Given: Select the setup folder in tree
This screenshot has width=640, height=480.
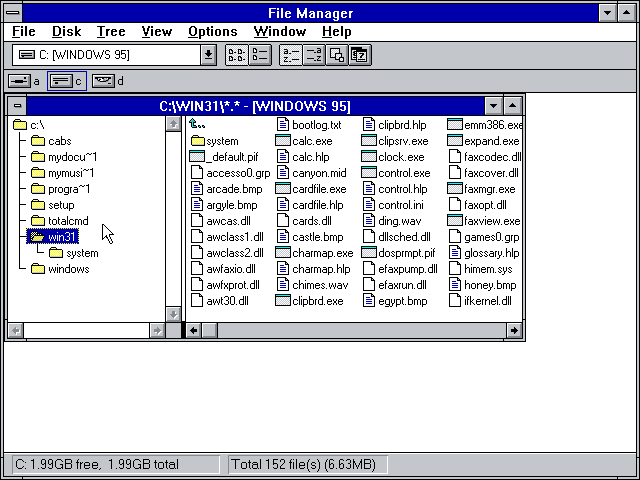Looking at the screenshot, I should (x=53, y=205).
